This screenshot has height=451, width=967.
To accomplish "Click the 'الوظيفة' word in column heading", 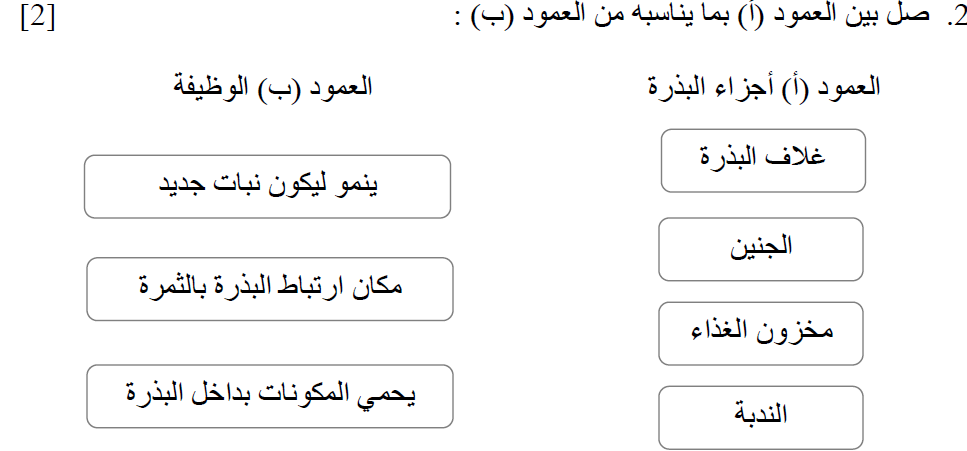I will point(209,86).
